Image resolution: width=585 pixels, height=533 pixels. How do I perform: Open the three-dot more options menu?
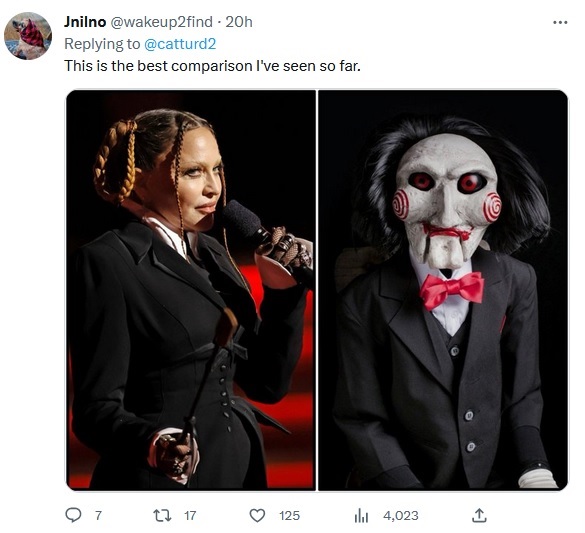tap(560, 23)
